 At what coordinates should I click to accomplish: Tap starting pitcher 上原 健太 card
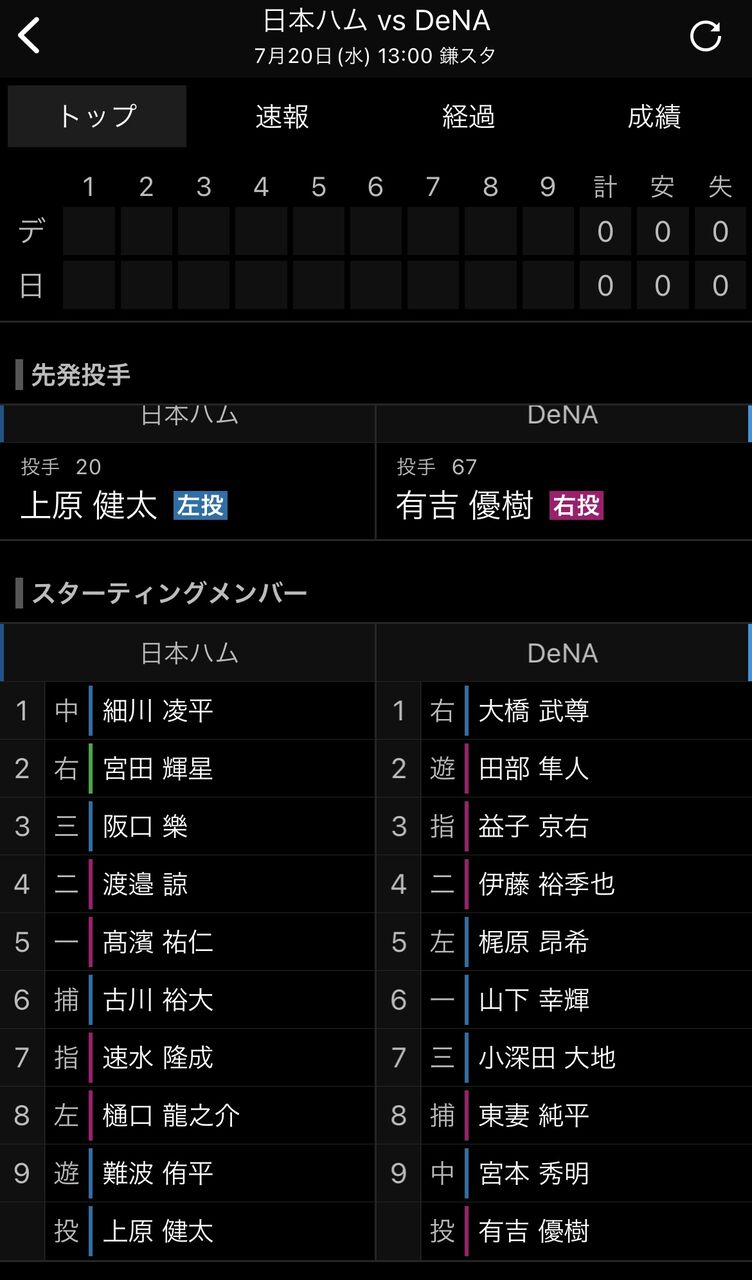188,490
